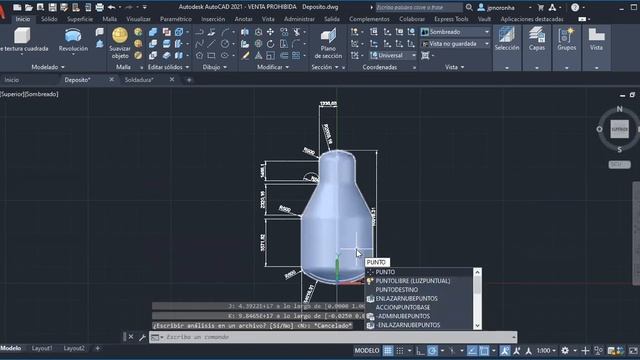The image size is (640, 360).
Task: Select the Line drawing tool
Action: 211,44
